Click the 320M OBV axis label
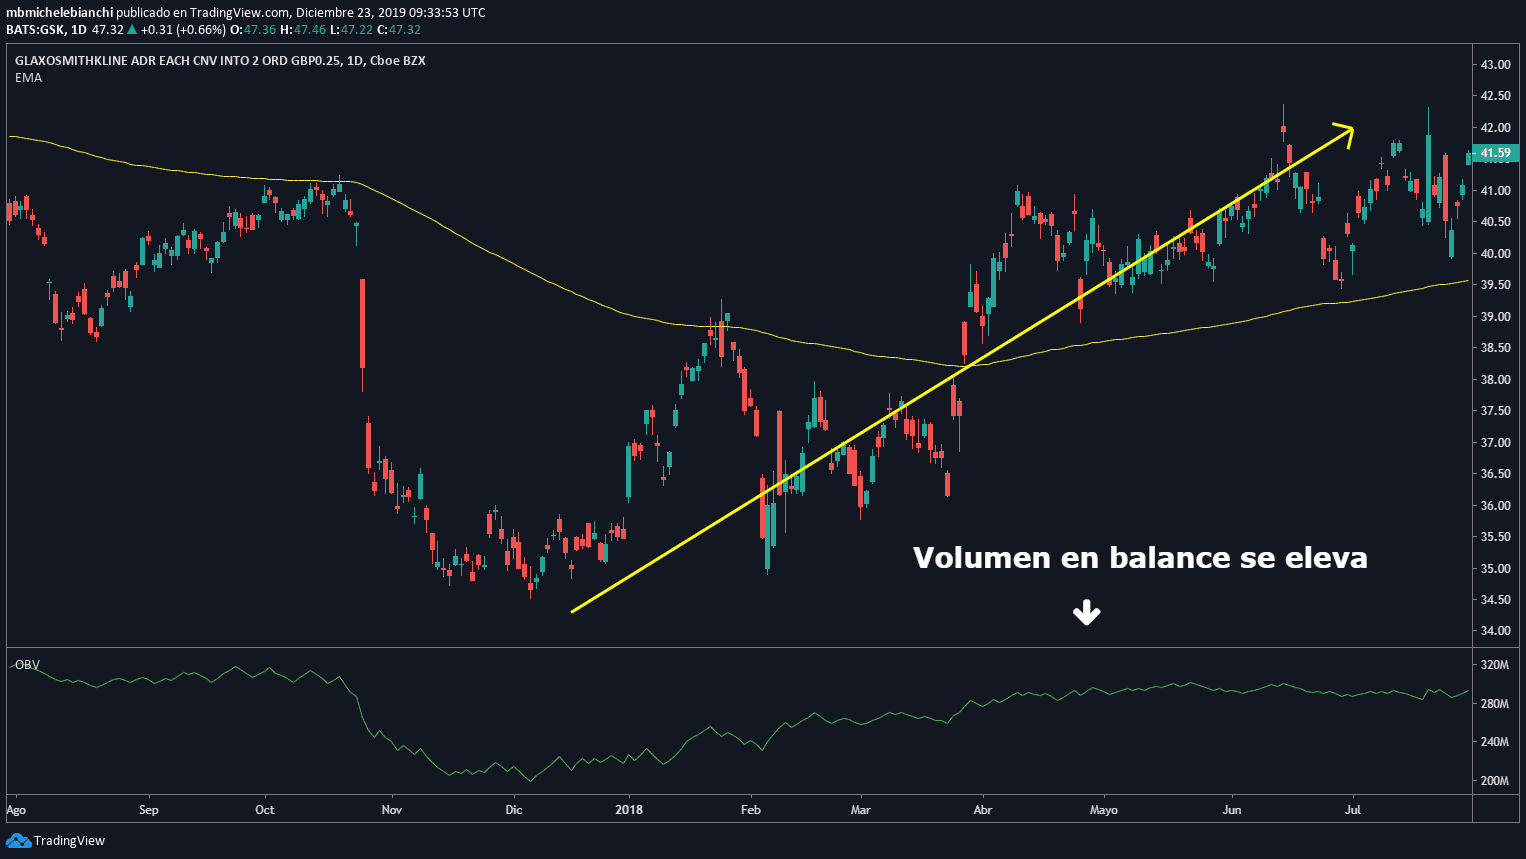This screenshot has height=859, width=1526. point(1495,665)
